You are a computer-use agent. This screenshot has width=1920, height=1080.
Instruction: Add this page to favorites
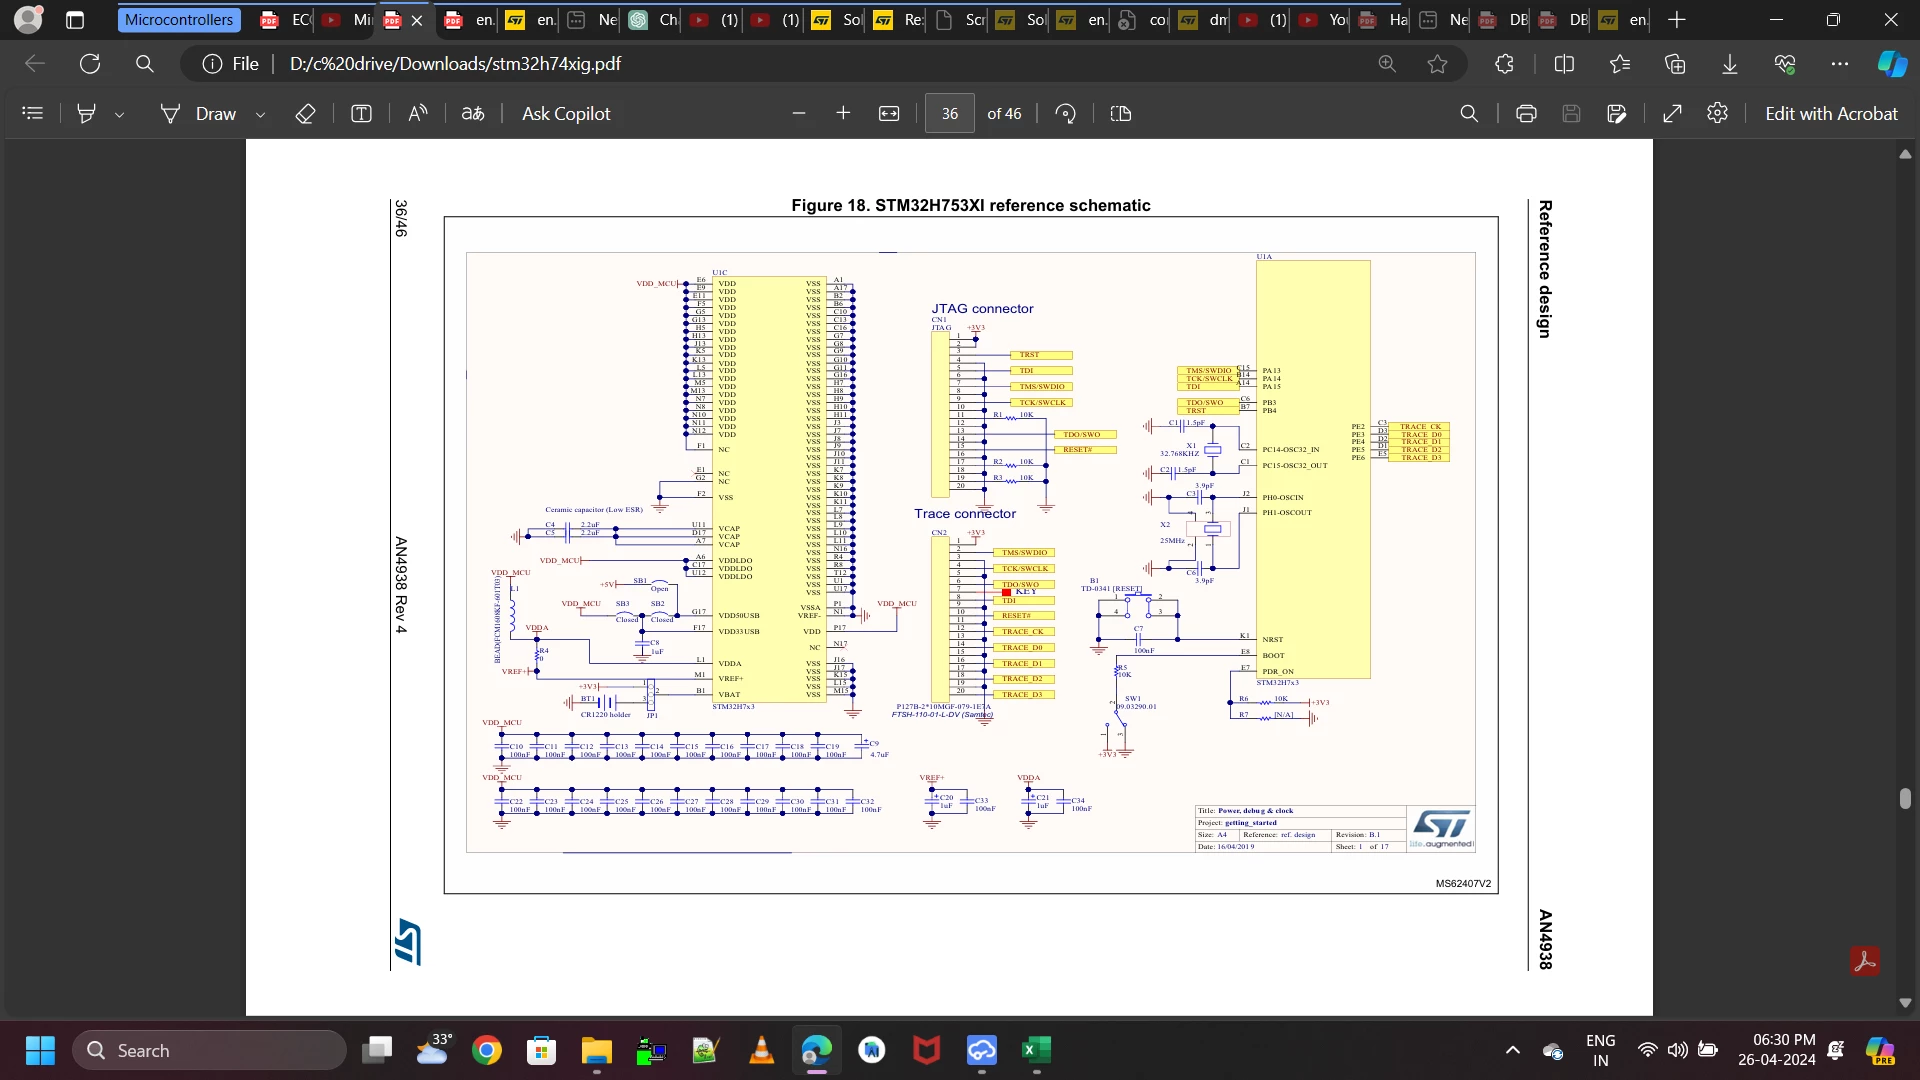click(1438, 64)
